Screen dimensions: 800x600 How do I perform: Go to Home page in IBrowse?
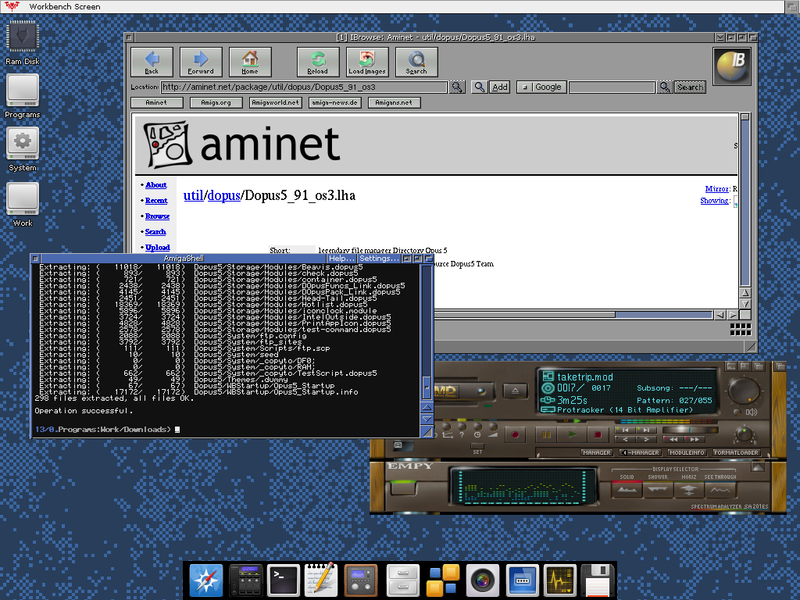click(249, 62)
